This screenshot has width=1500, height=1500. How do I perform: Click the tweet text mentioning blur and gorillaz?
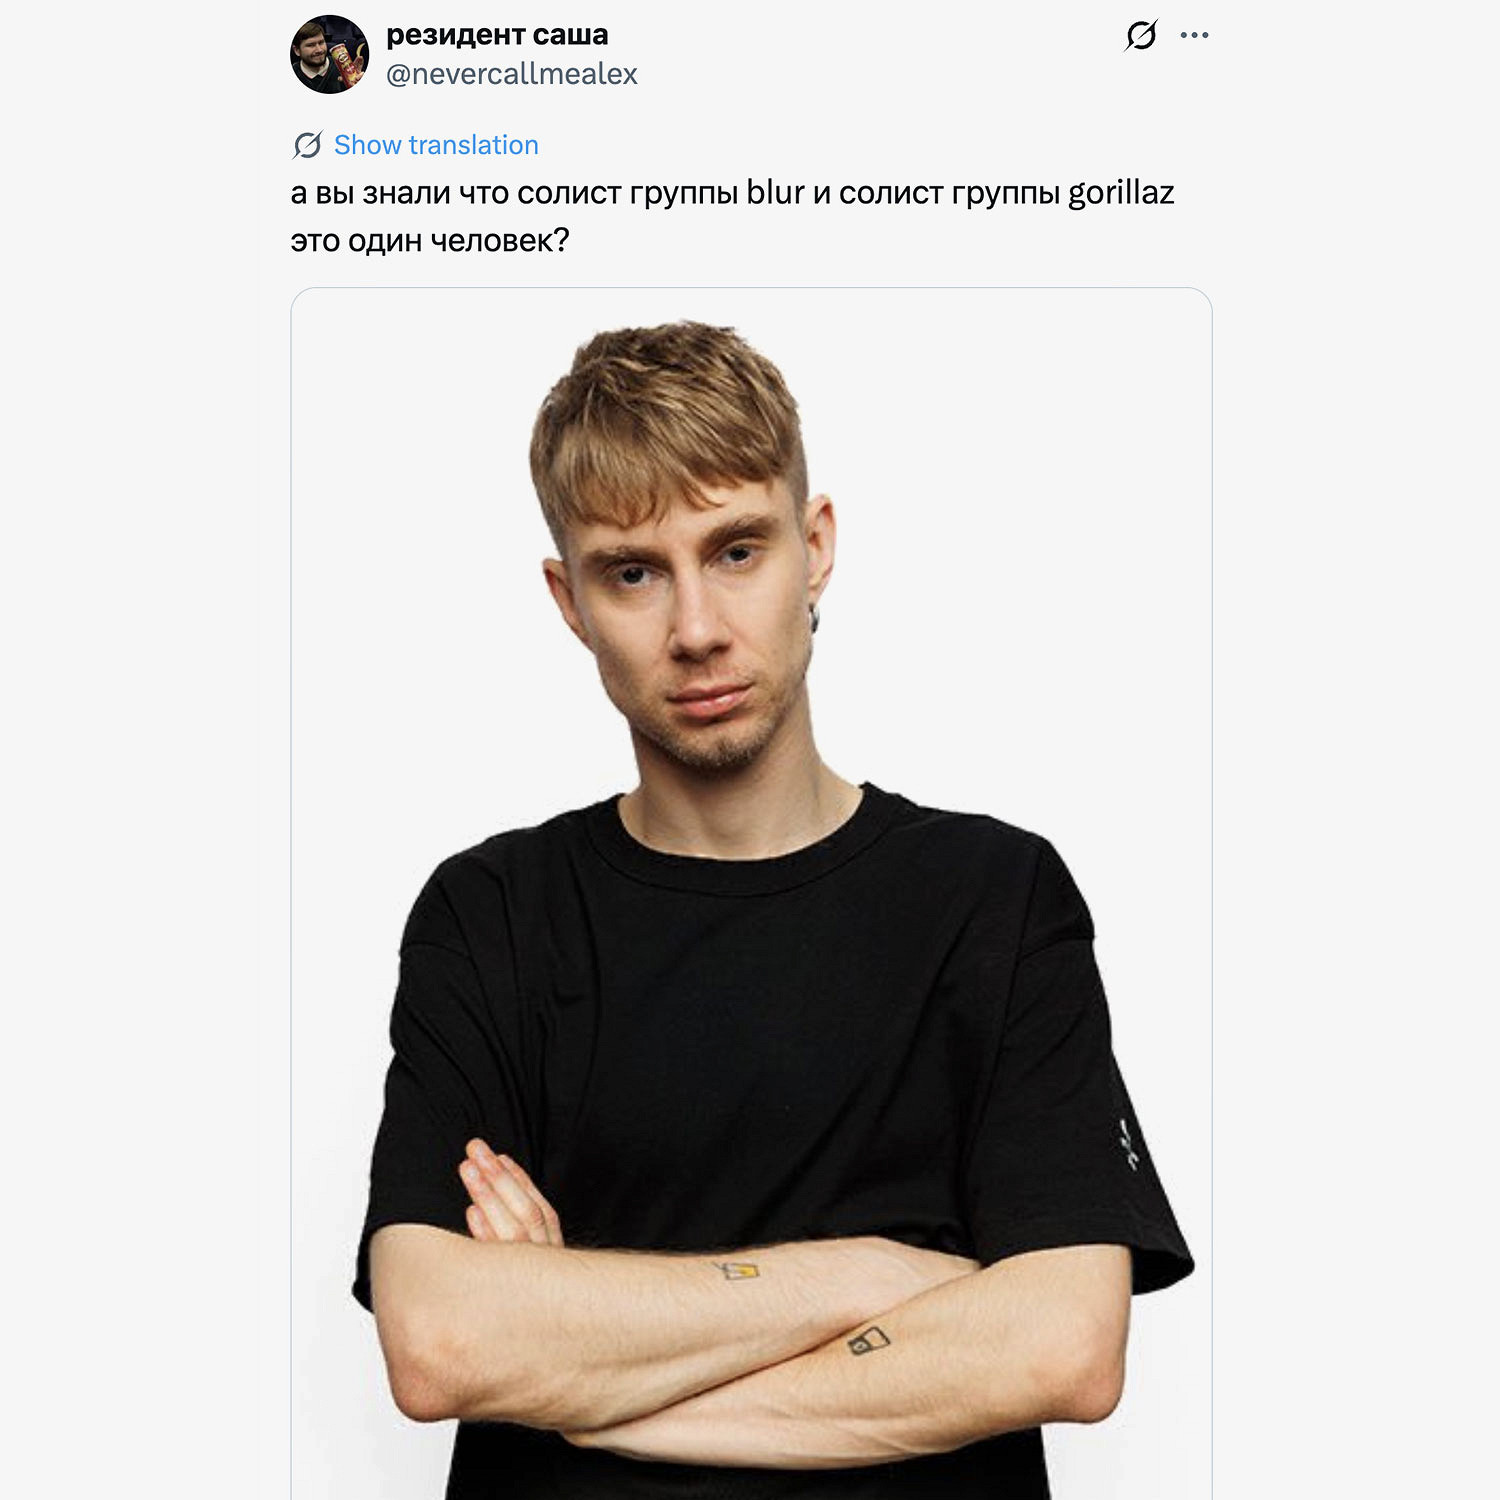tap(732, 216)
